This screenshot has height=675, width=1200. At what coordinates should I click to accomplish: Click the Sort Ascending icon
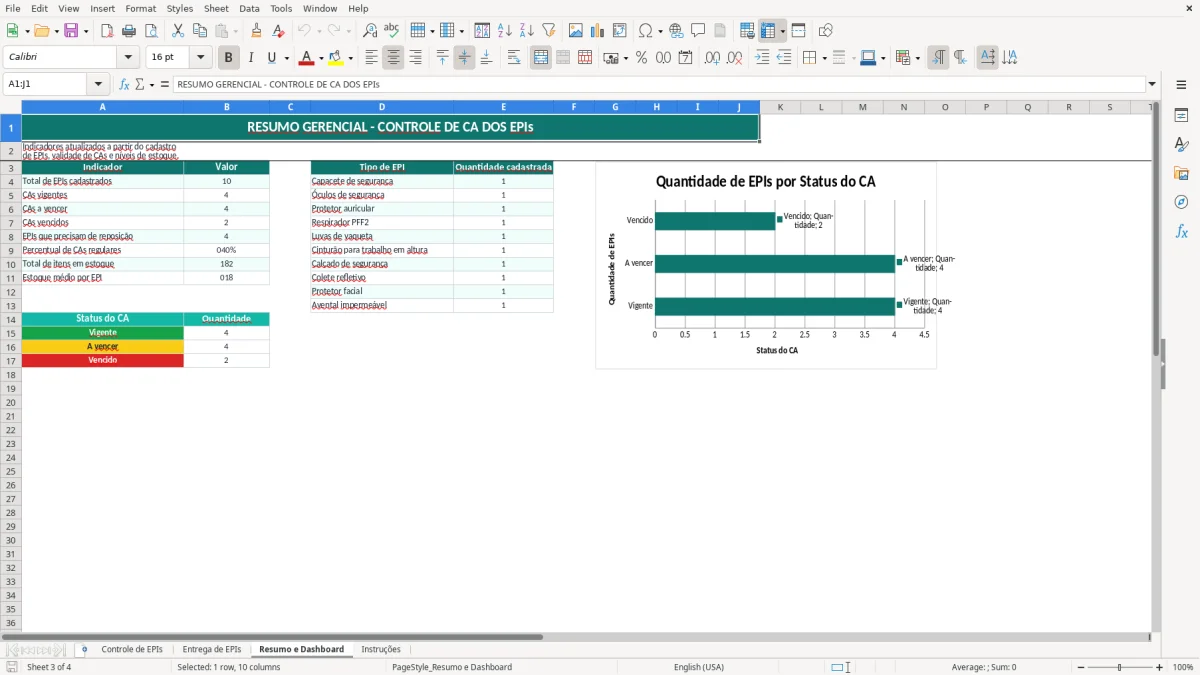click(505, 31)
